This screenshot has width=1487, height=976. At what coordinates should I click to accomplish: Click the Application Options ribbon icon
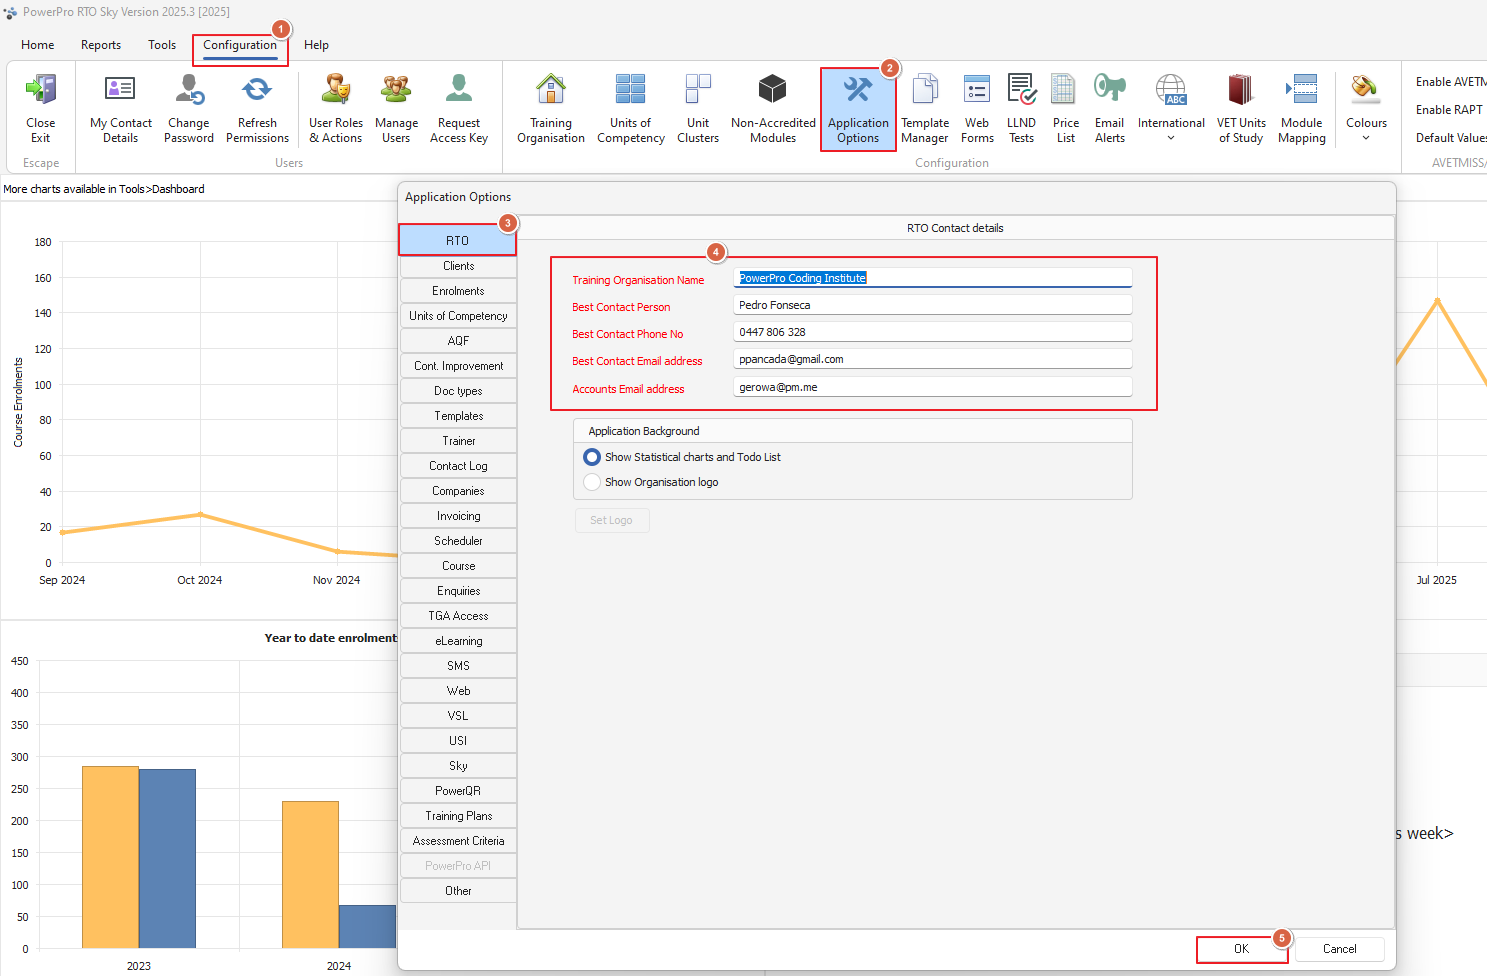pyautogui.click(x=858, y=109)
